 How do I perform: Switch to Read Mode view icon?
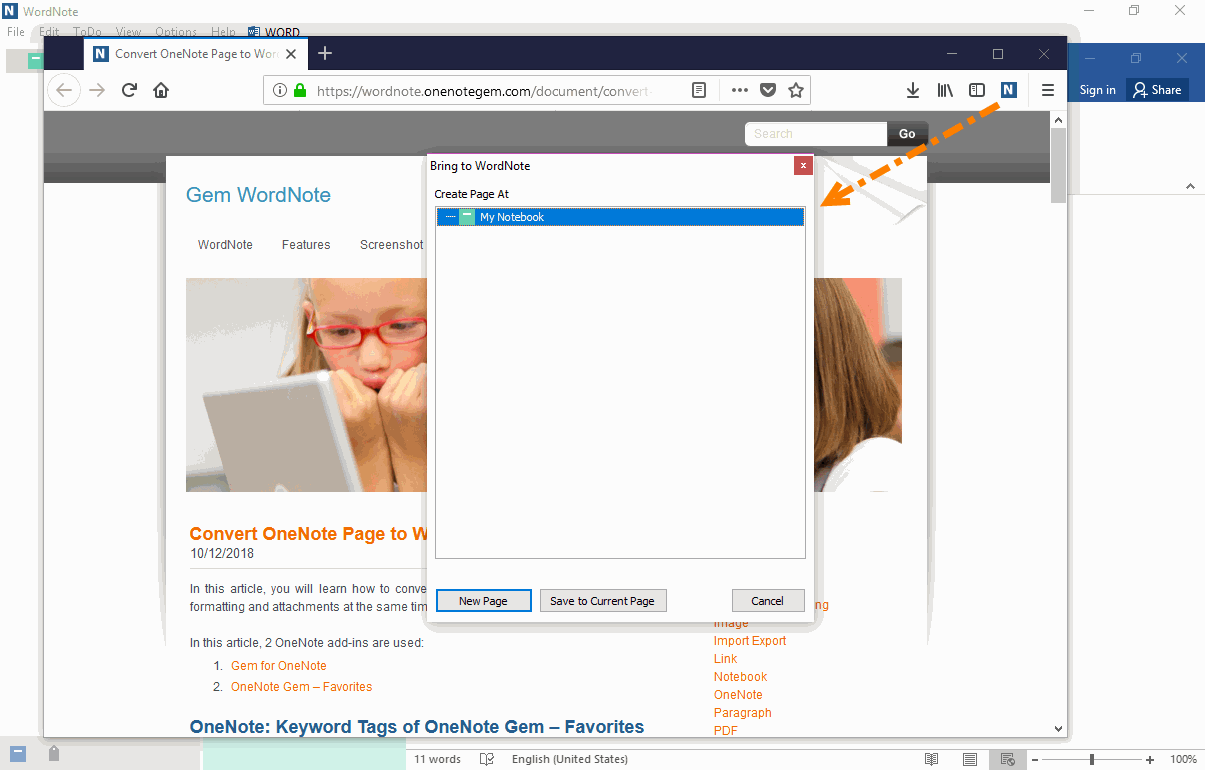coord(932,759)
